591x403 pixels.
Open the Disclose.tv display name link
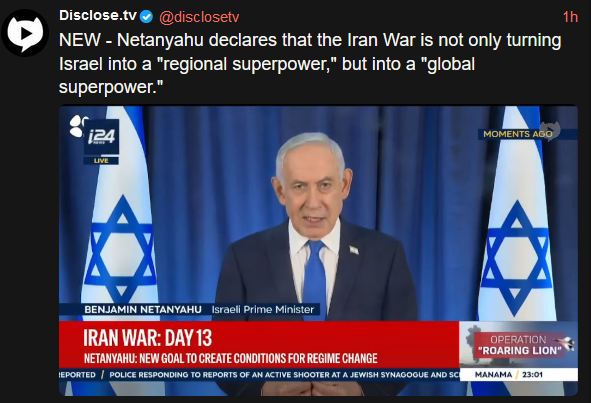tap(98, 15)
